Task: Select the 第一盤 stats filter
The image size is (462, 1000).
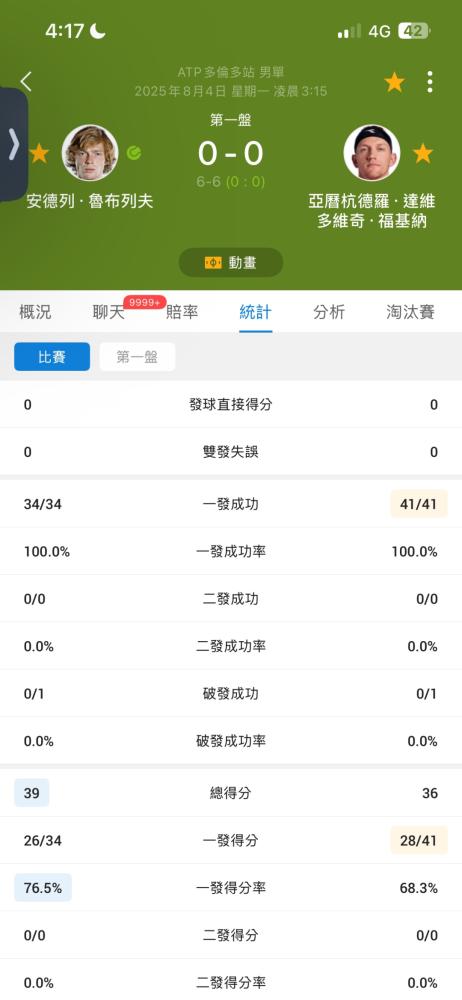Action: pyautogui.click(x=137, y=357)
